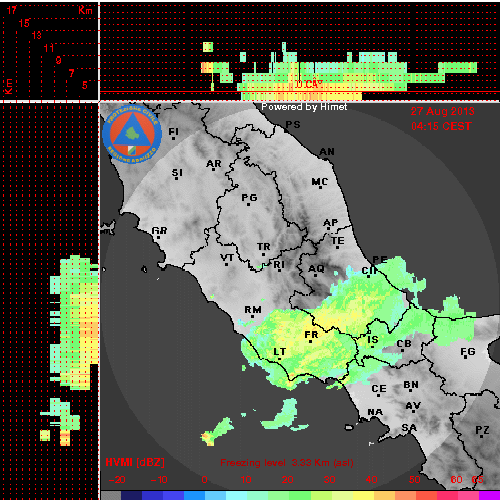Image resolution: width=500 pixels, height=500 pixels.
Task: Click the time stamp '04:15 CEST'
Action: pyautogui.click(x=441, y=126)
